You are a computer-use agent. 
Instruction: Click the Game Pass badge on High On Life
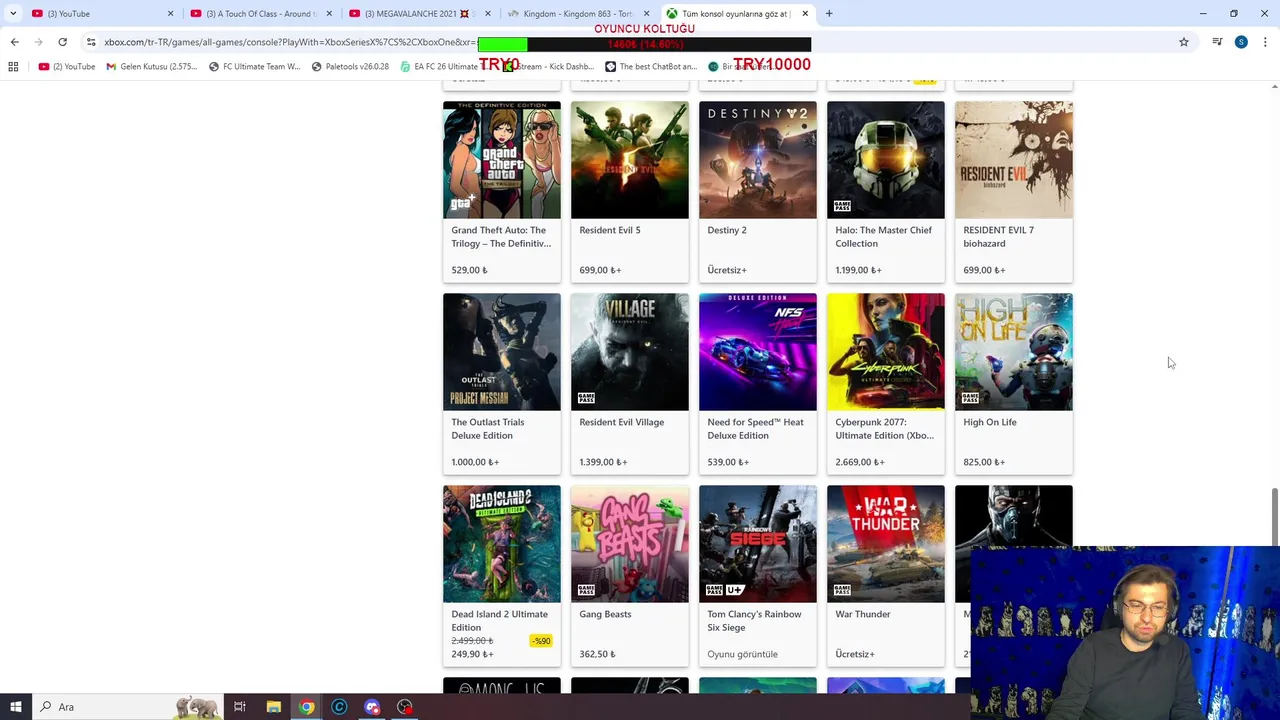click(970, 398)
